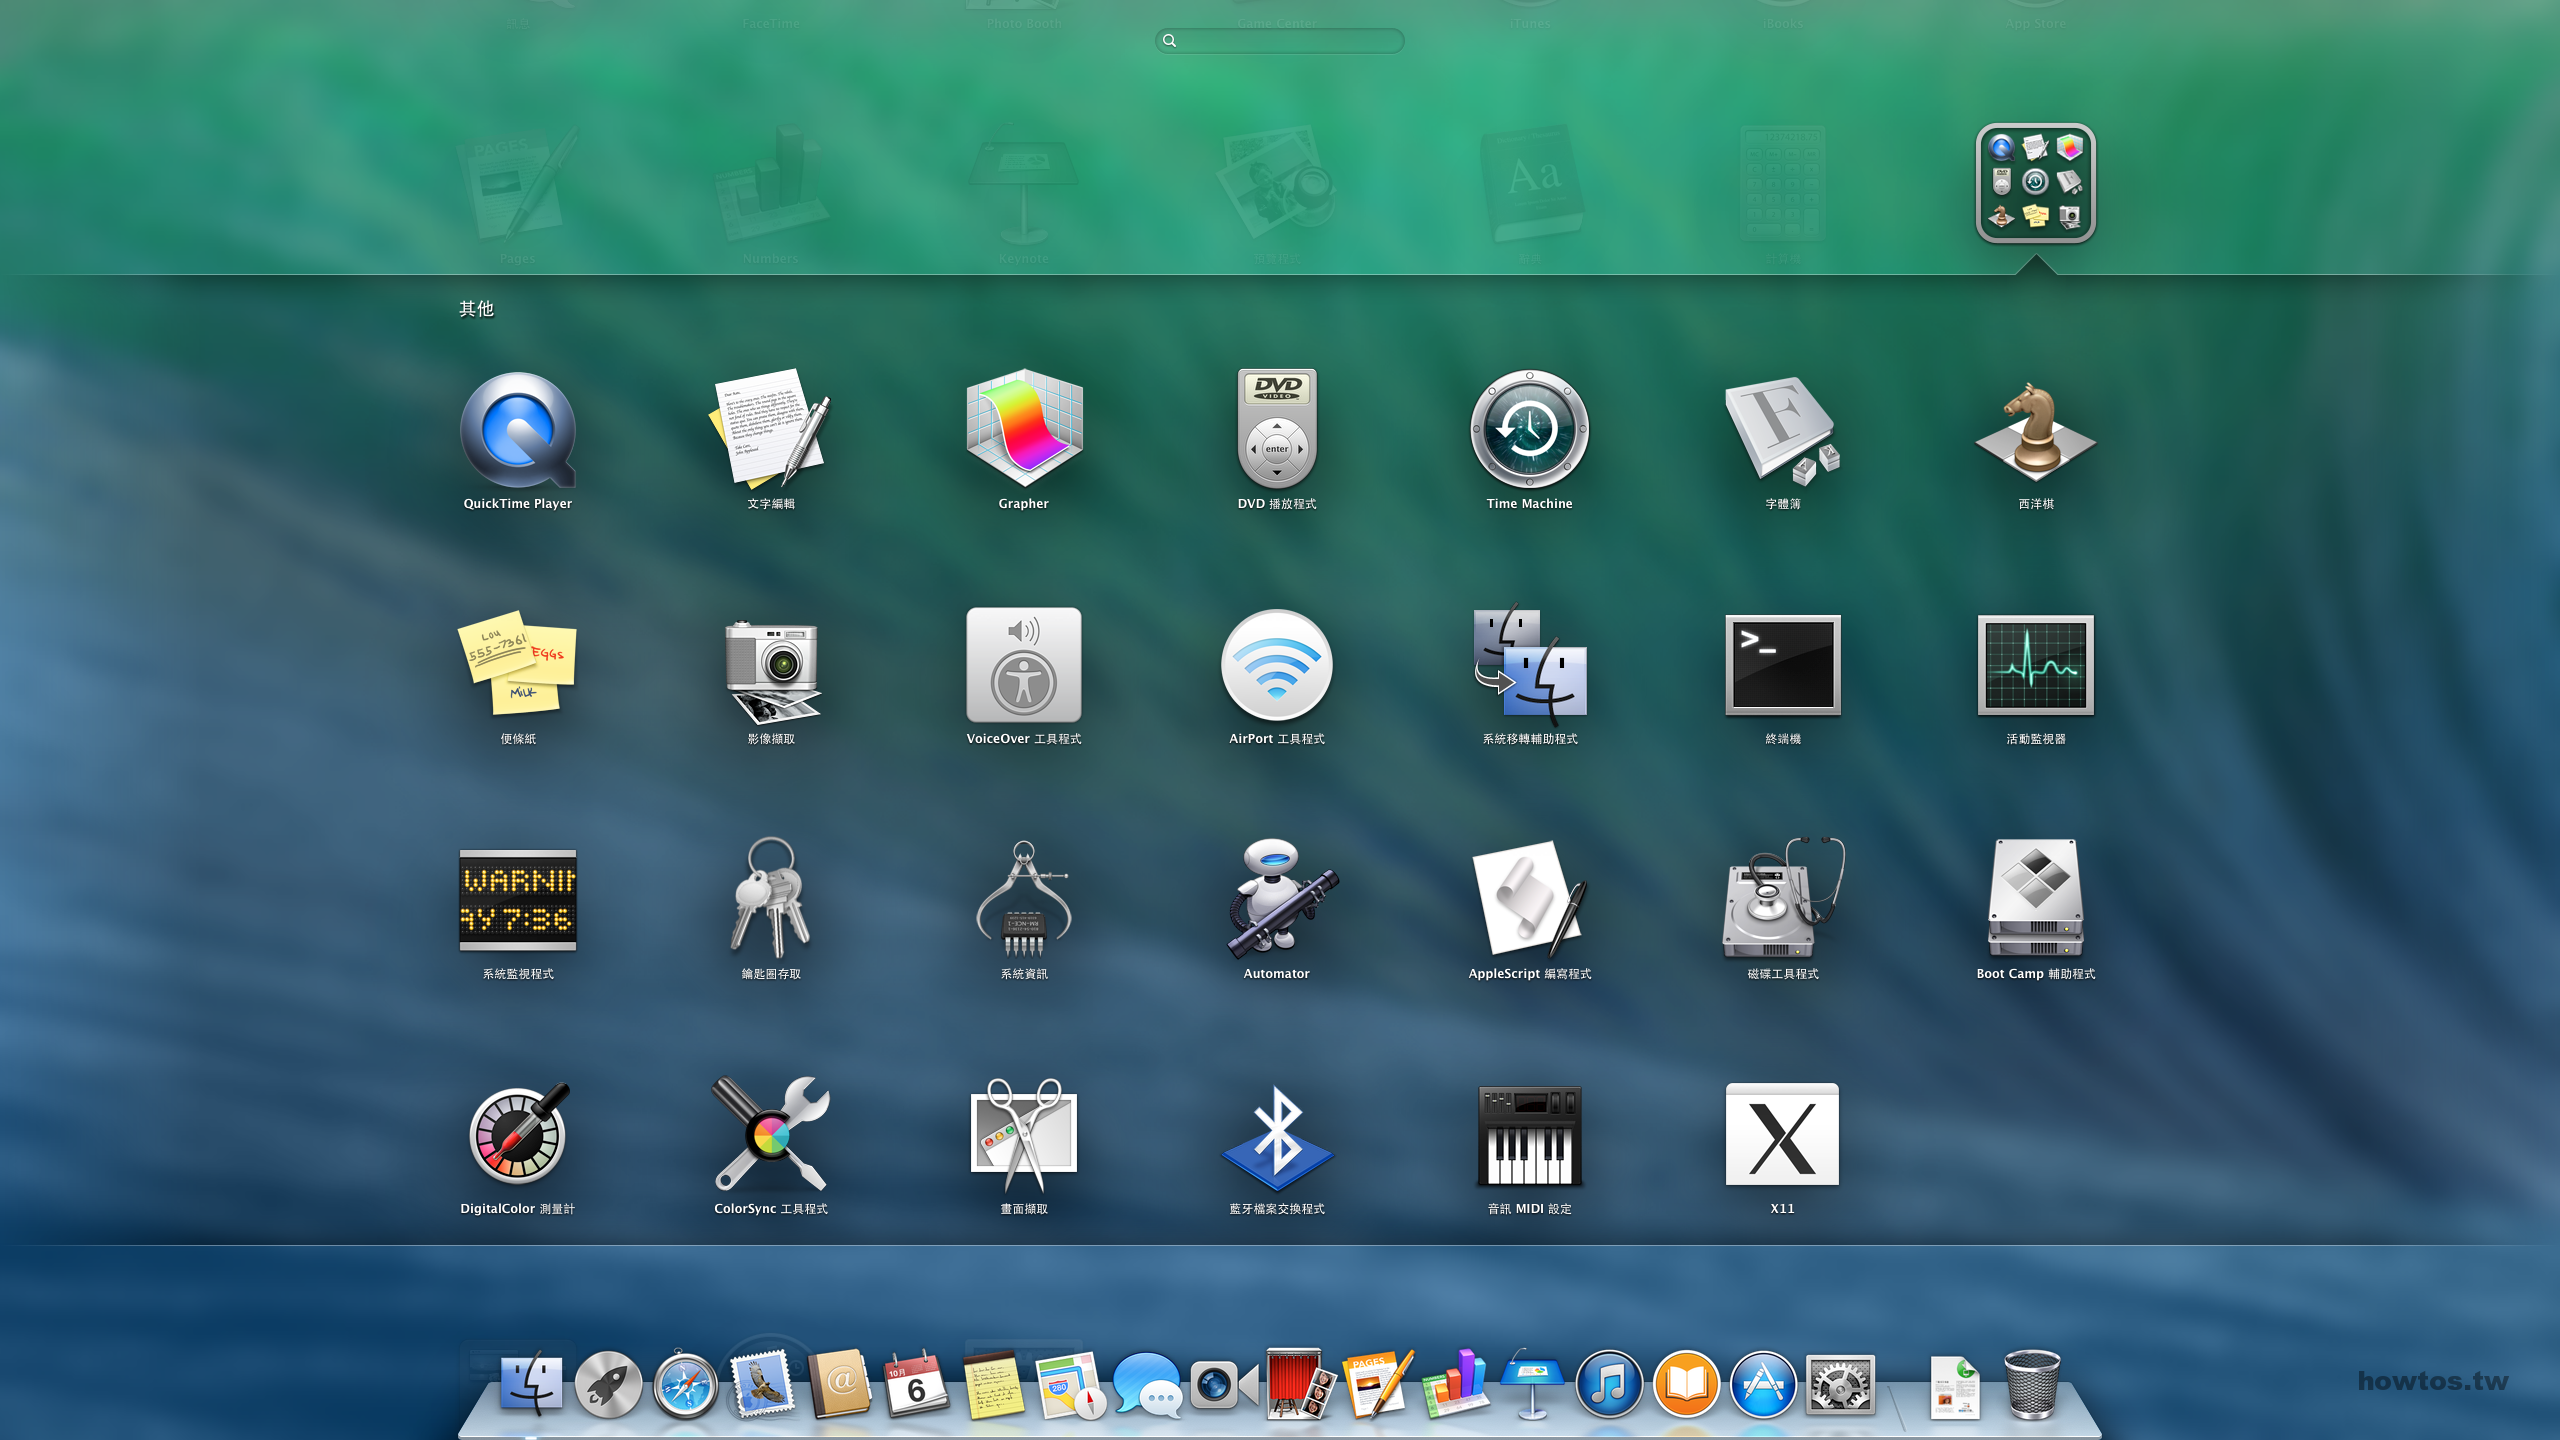2560x1440 pixels.
Task: Open Calendar in the Dock
Action: coord(916,1384)
